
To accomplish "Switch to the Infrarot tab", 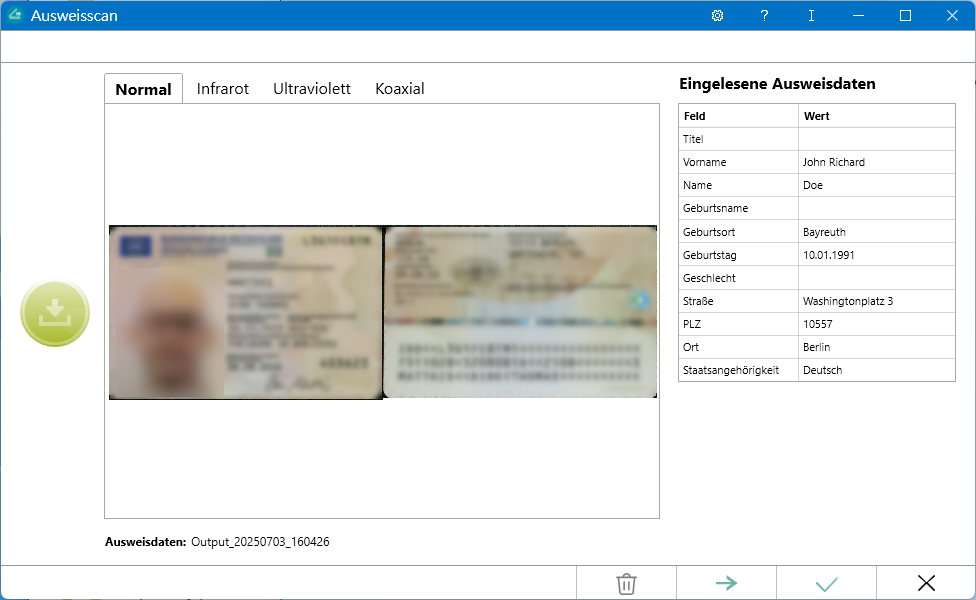I will (x=222, y=88).
